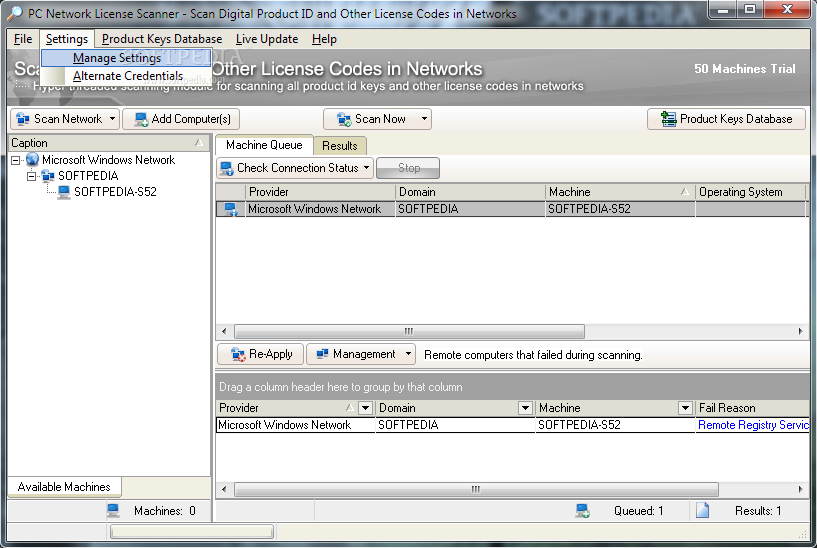Open the Live Update menu

tap(267, 39)
